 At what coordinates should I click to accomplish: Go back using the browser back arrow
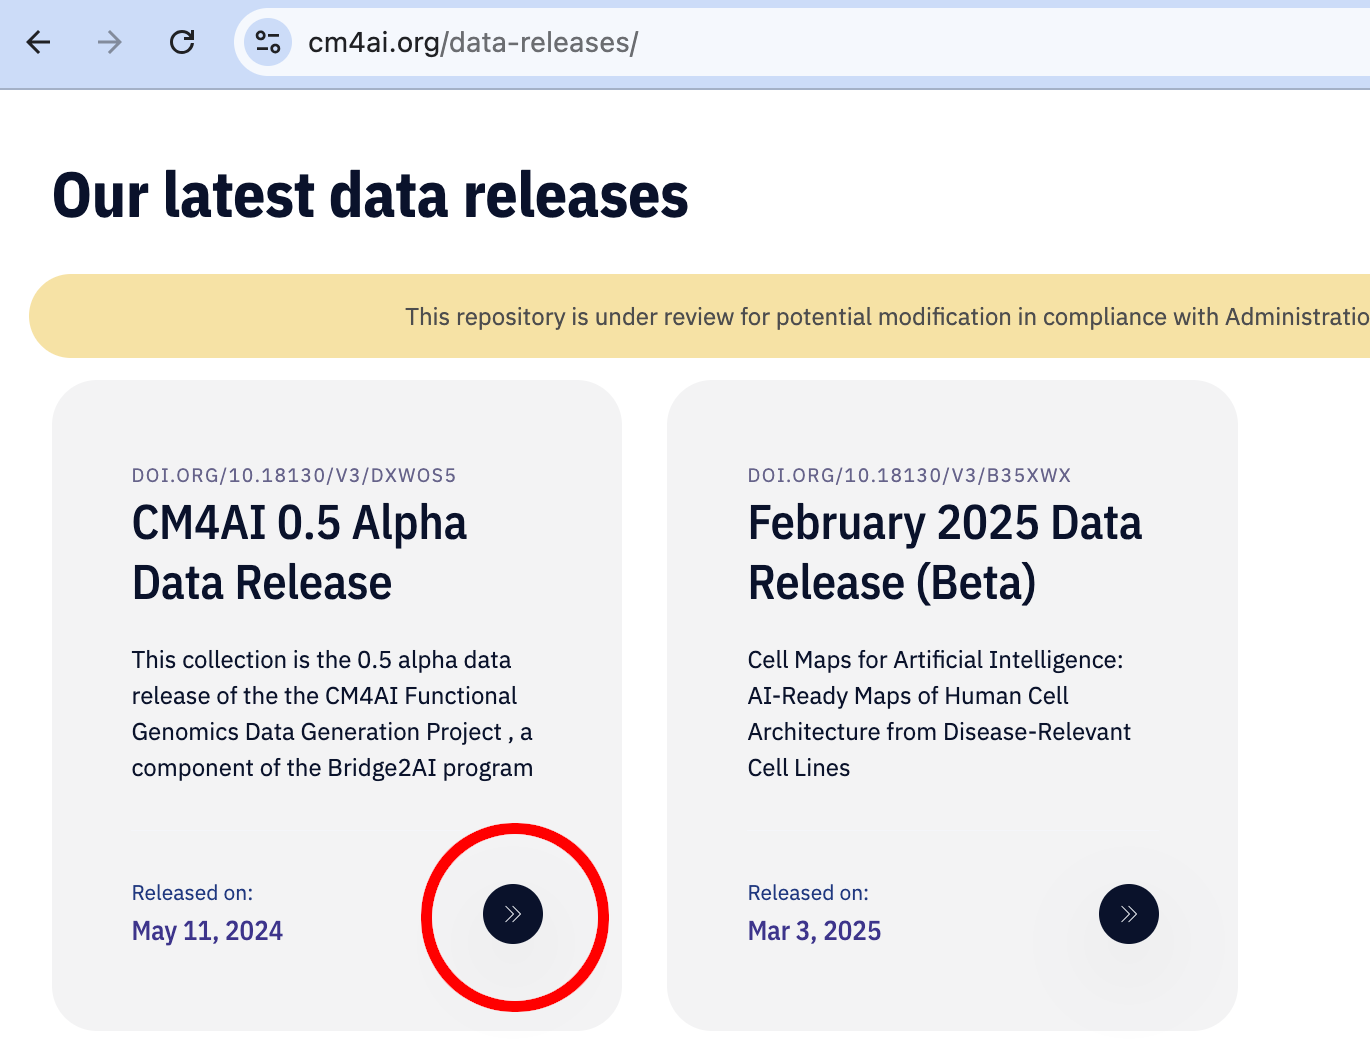38,42
